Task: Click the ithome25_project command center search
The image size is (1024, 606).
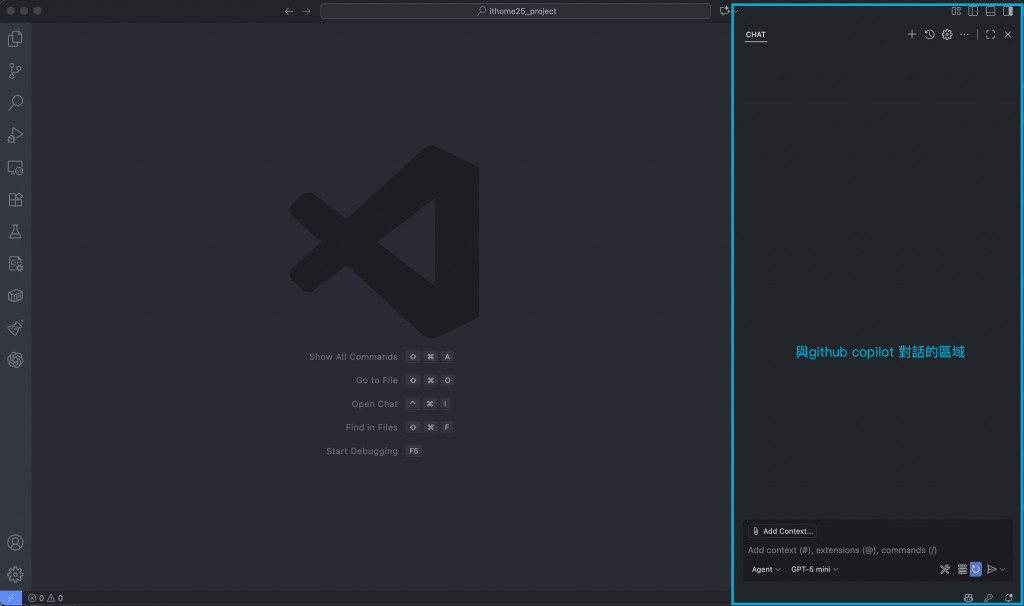Action: click(x=515, y=11)
